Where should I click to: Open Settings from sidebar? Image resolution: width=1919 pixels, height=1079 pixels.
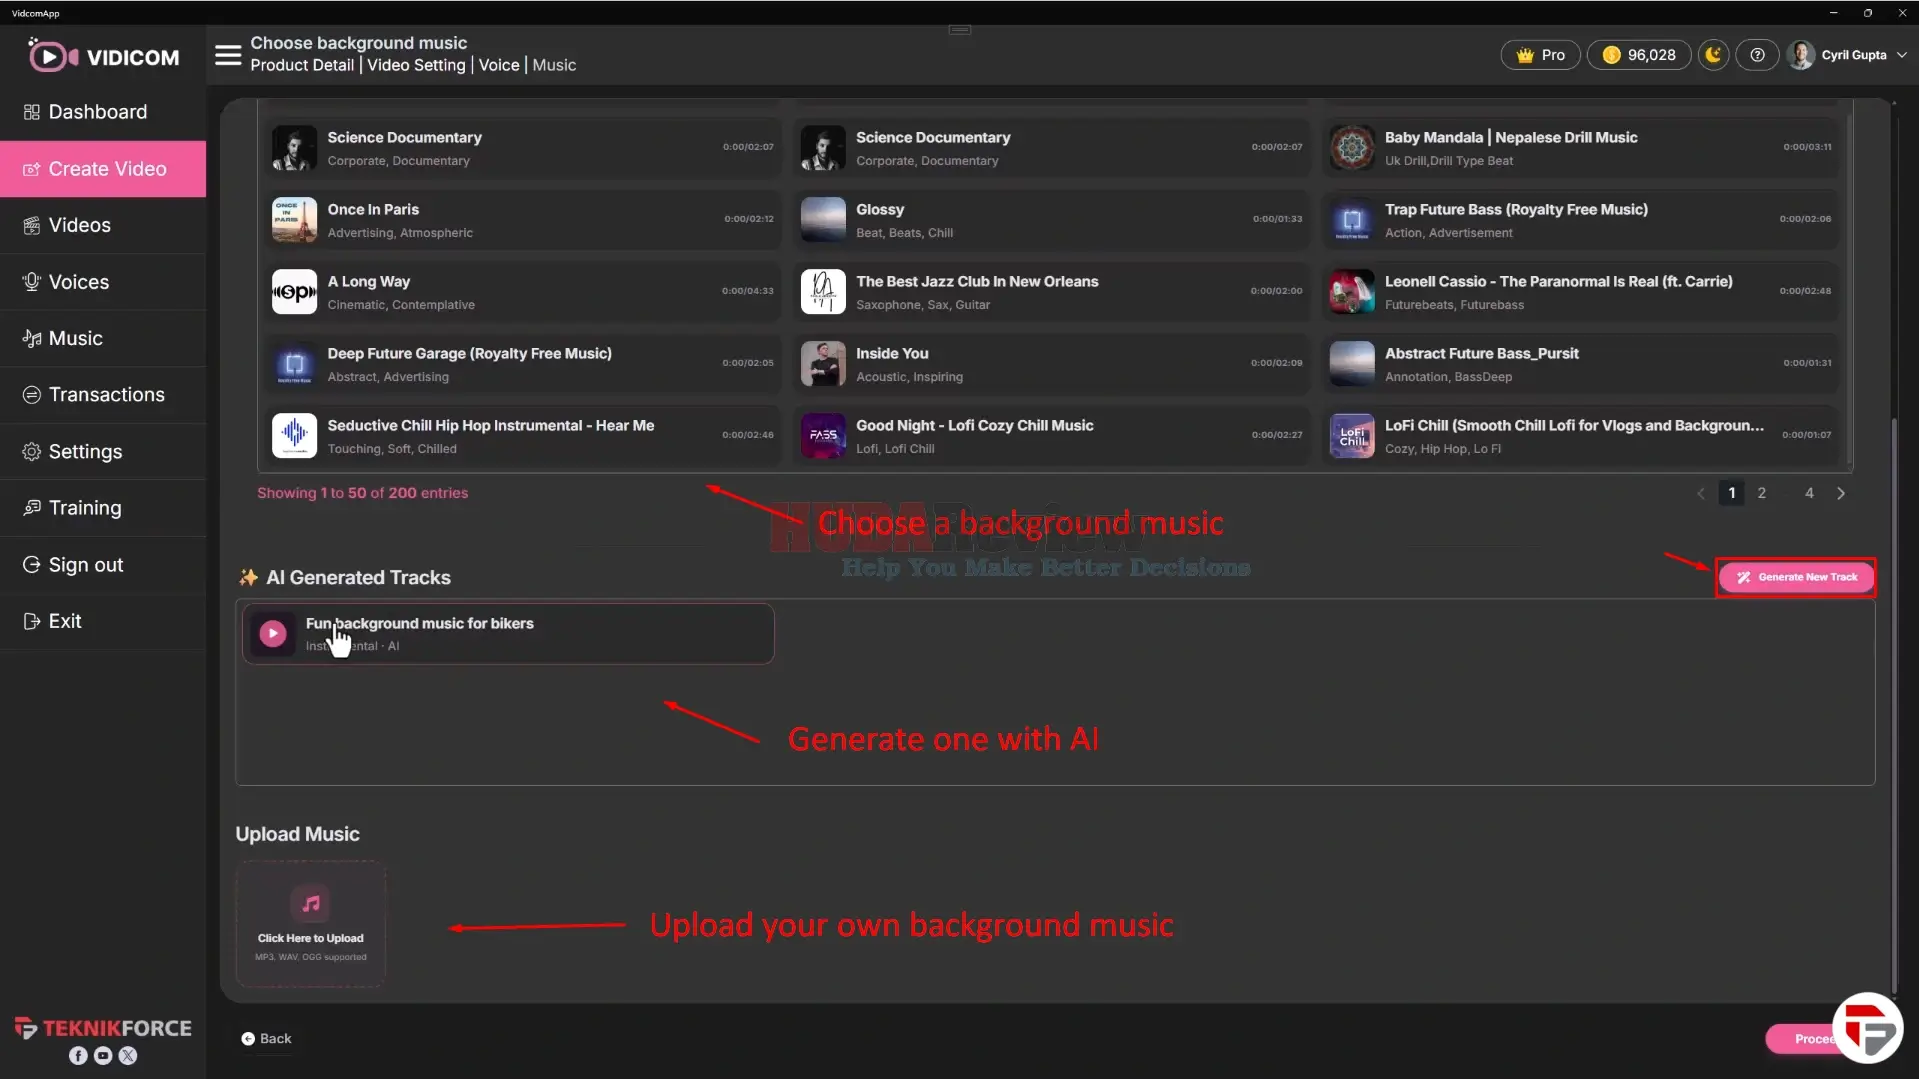[x=103, y=452]
